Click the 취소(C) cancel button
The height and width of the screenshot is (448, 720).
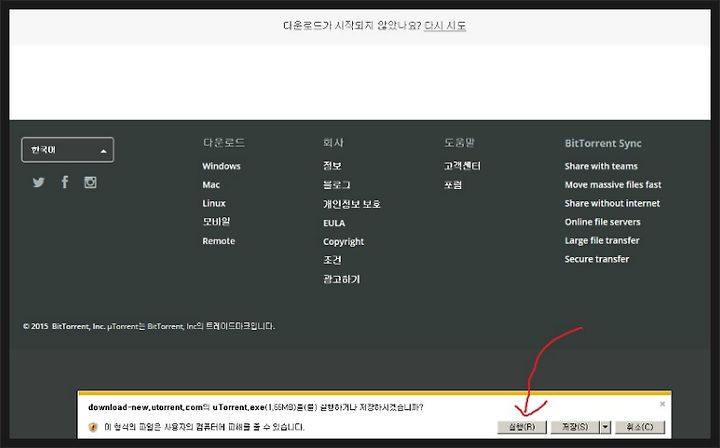point(640,427)
